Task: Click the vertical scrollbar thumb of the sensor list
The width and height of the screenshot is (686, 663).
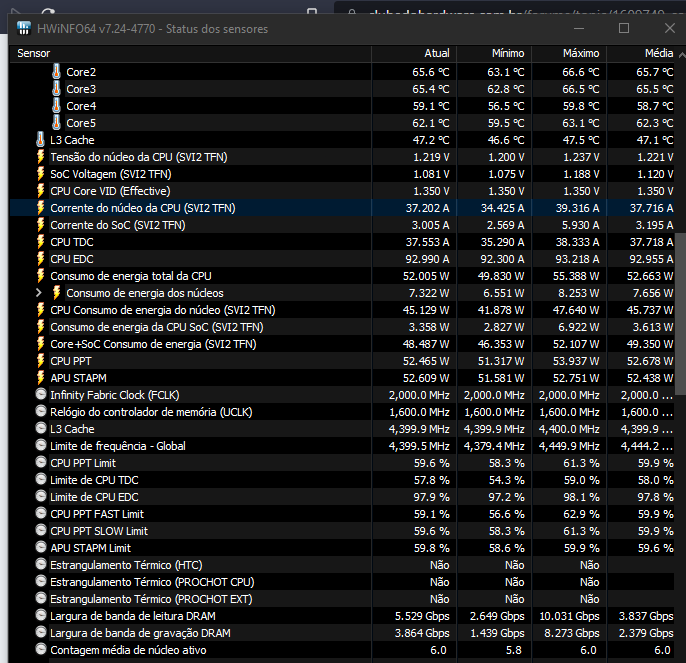Action: (x=681, y=314)
